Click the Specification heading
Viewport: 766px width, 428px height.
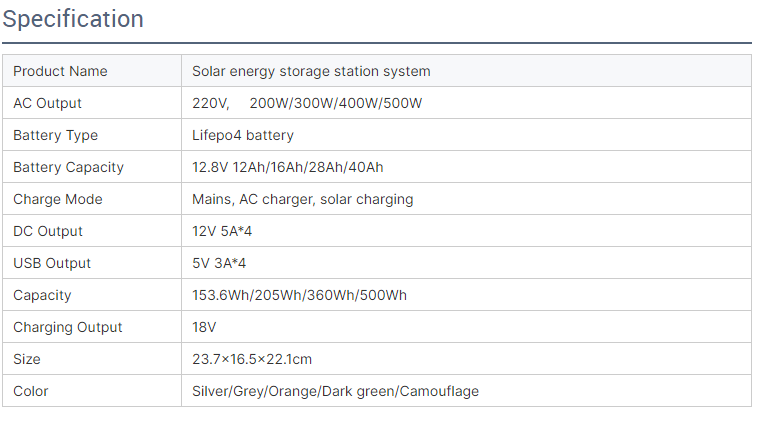click(73, 19)
